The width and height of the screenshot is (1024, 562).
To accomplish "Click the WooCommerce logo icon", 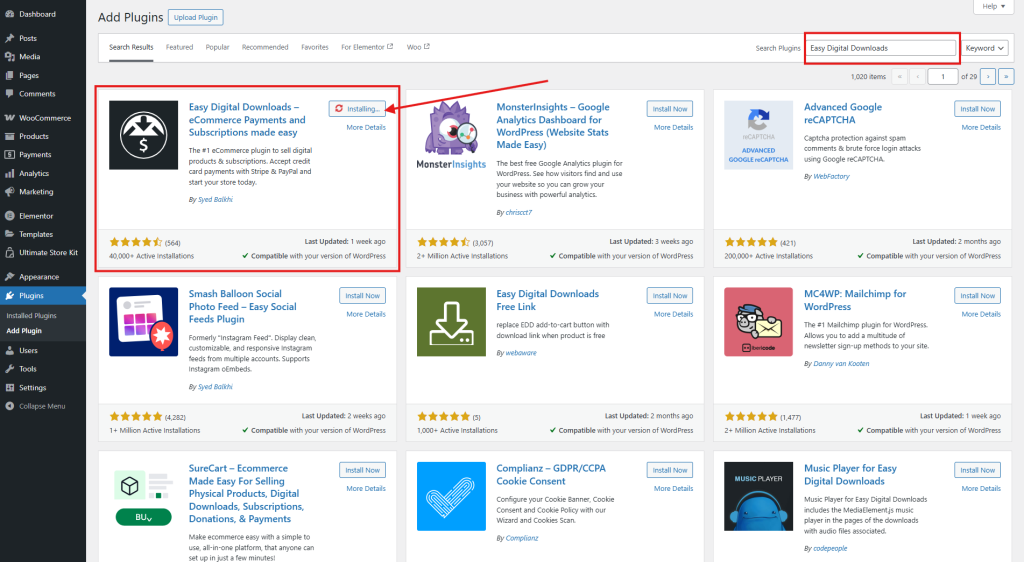I will (x=9, y=118).
